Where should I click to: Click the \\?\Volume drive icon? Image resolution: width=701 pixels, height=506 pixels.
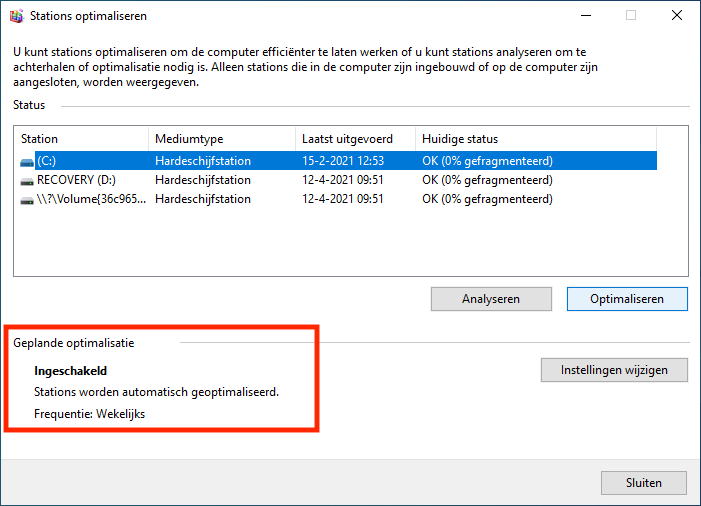[x=27, y=199]
